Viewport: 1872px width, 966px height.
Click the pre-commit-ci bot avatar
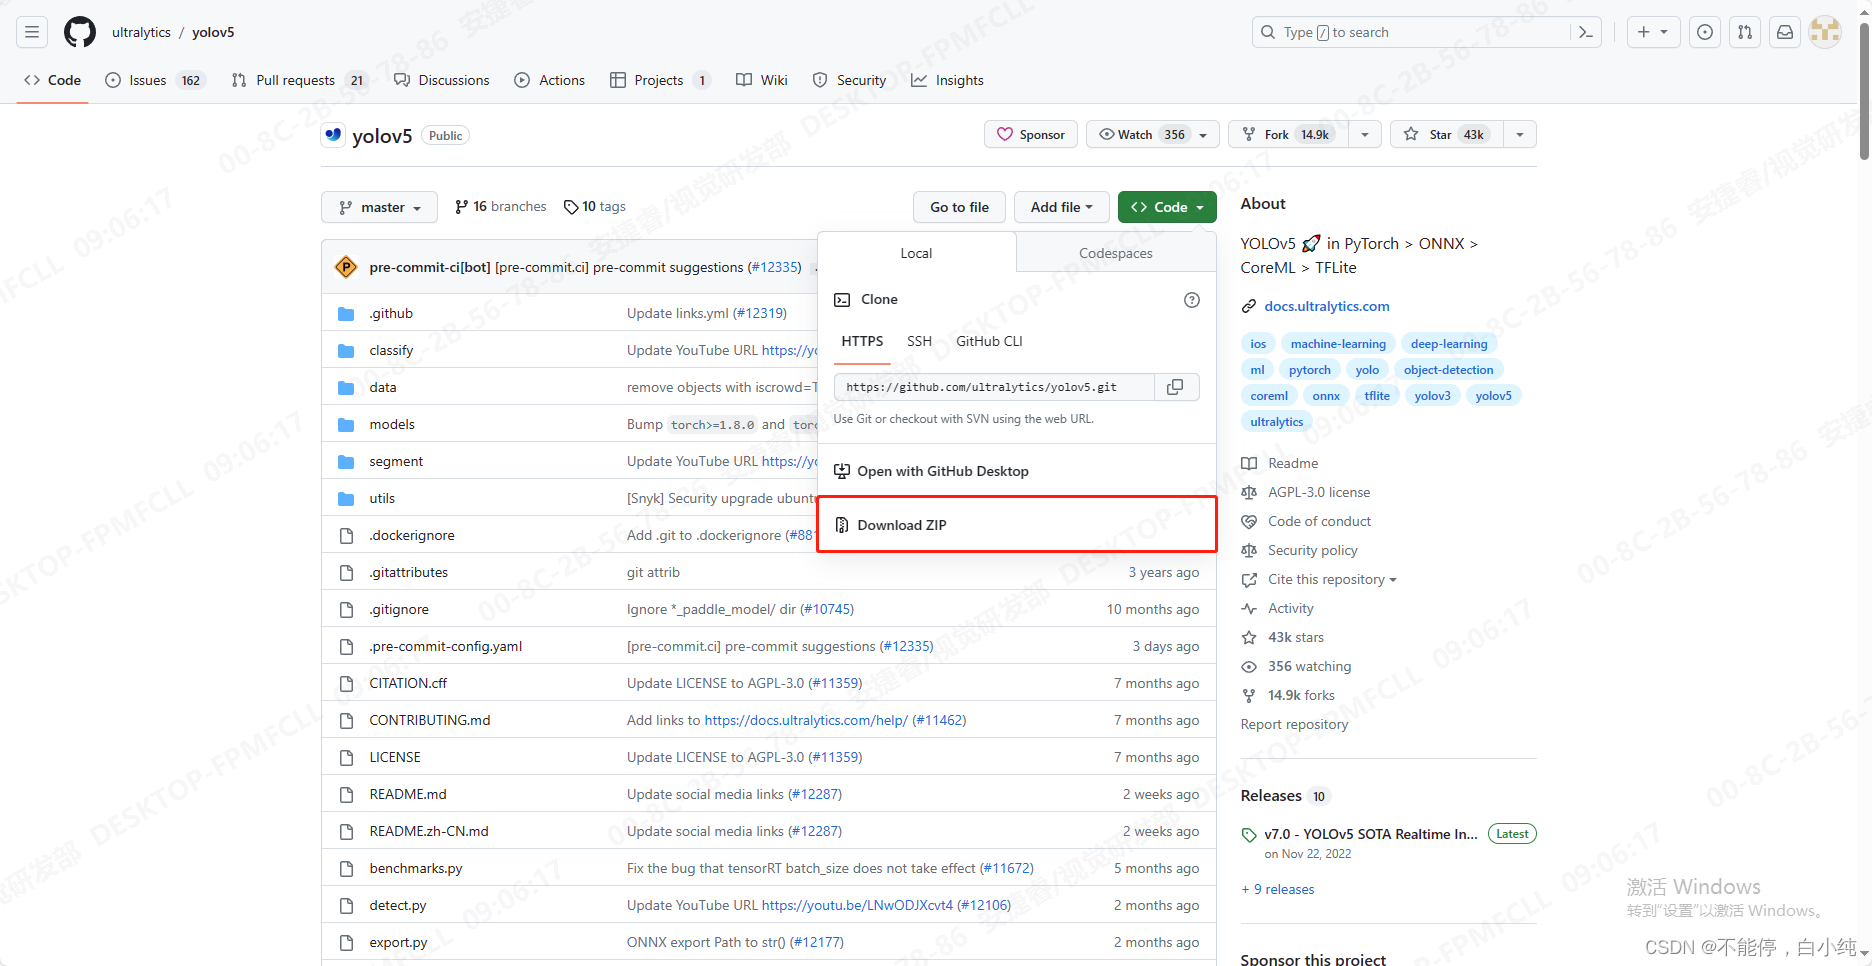click(x=346, y=267)
